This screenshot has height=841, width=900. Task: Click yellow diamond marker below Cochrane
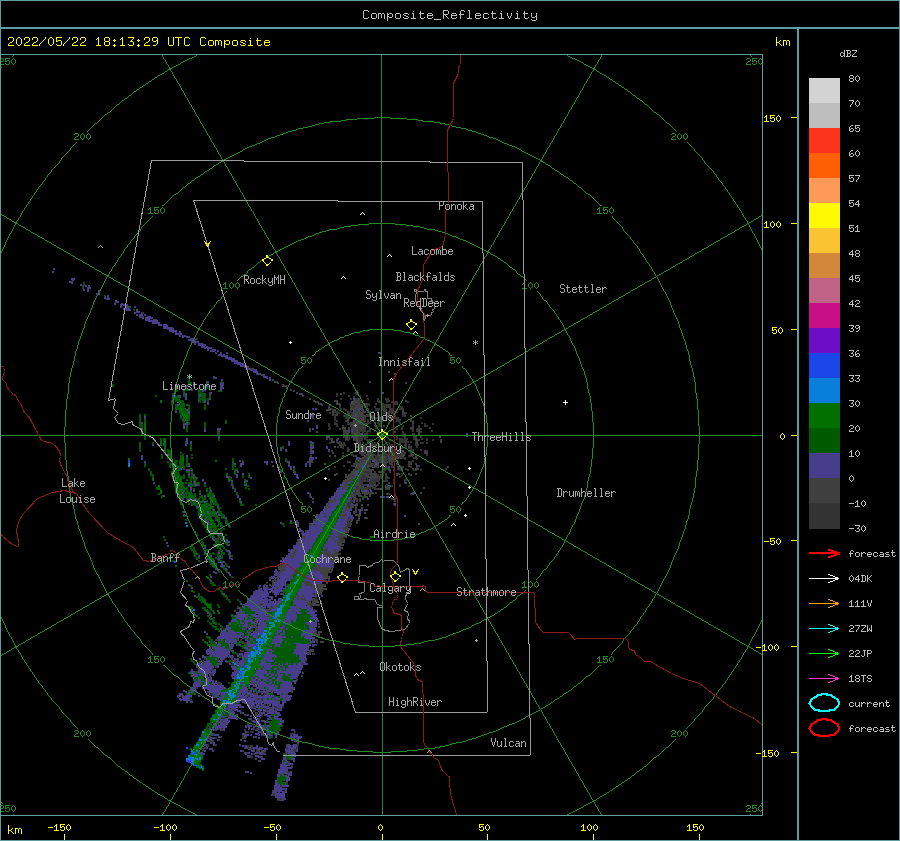[343, 577]
